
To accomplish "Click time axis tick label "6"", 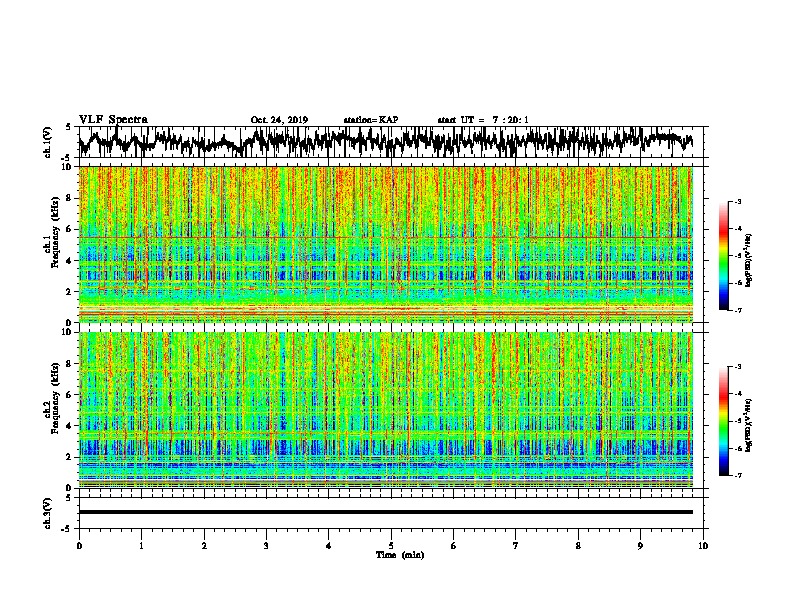I will coord(454,546).
